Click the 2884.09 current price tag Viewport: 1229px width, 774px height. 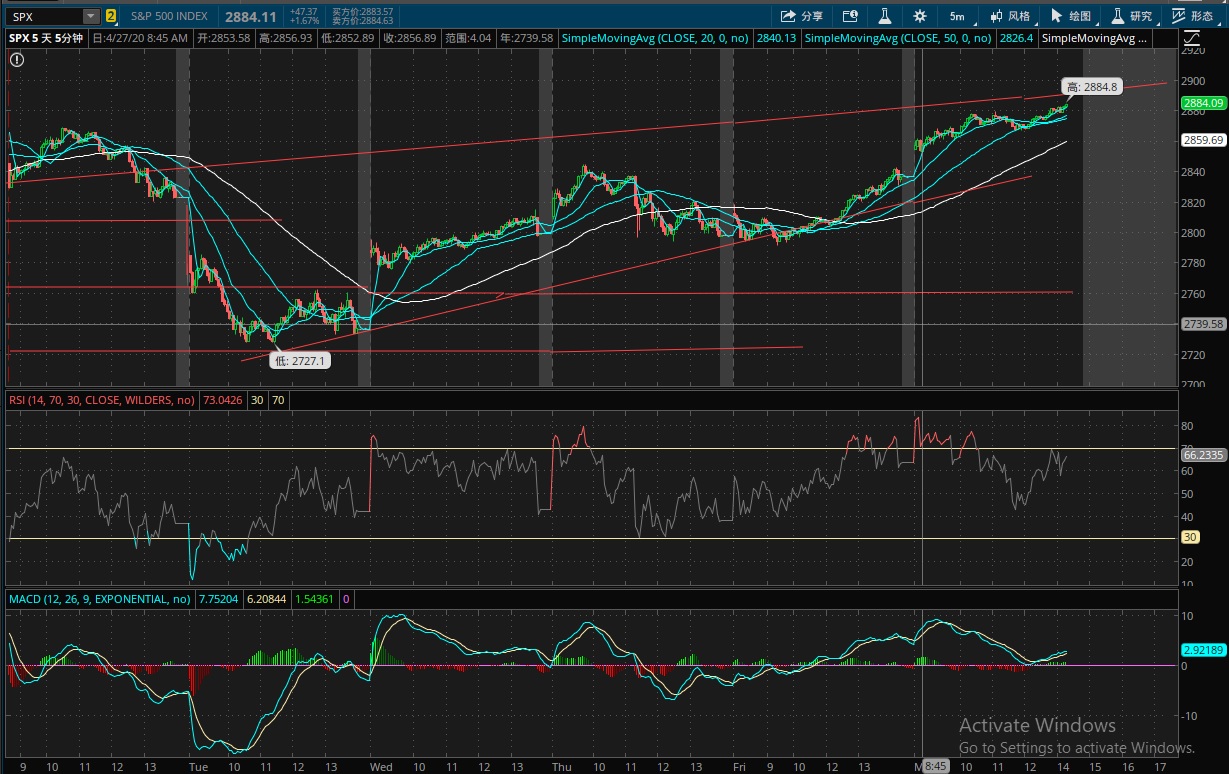click(x=1203, y=103)
